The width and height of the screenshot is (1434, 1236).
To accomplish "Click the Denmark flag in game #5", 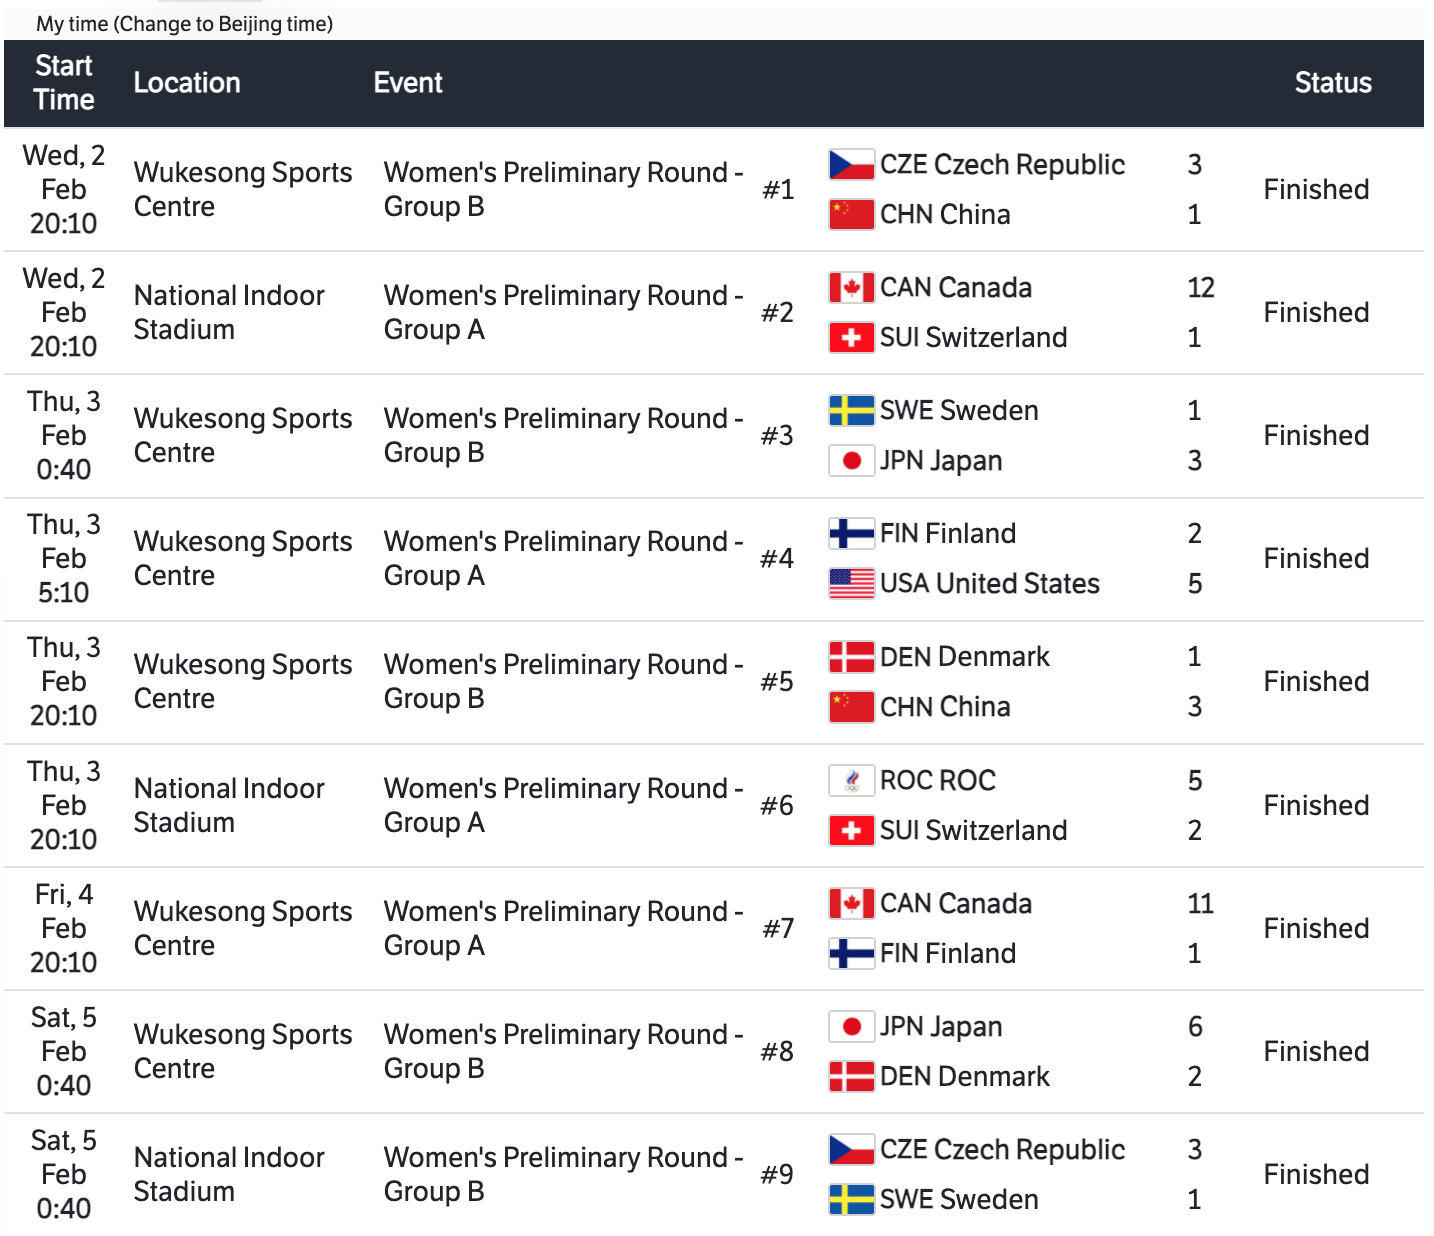I will (x=851, y=657).
